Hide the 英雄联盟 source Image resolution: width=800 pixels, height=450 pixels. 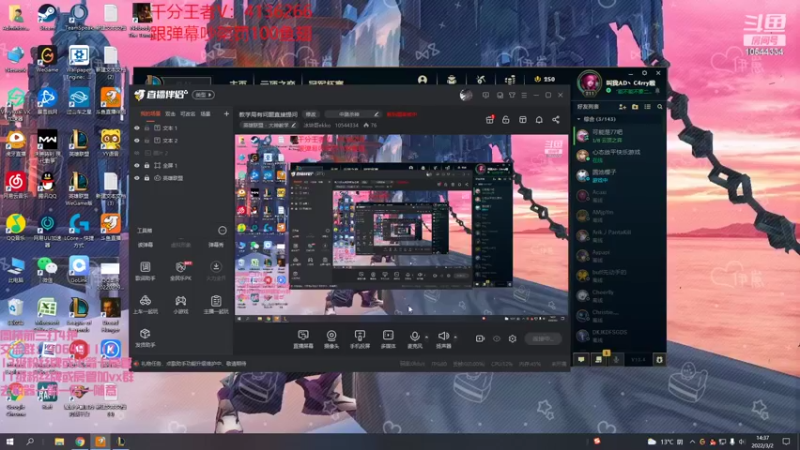click(137, 178)
